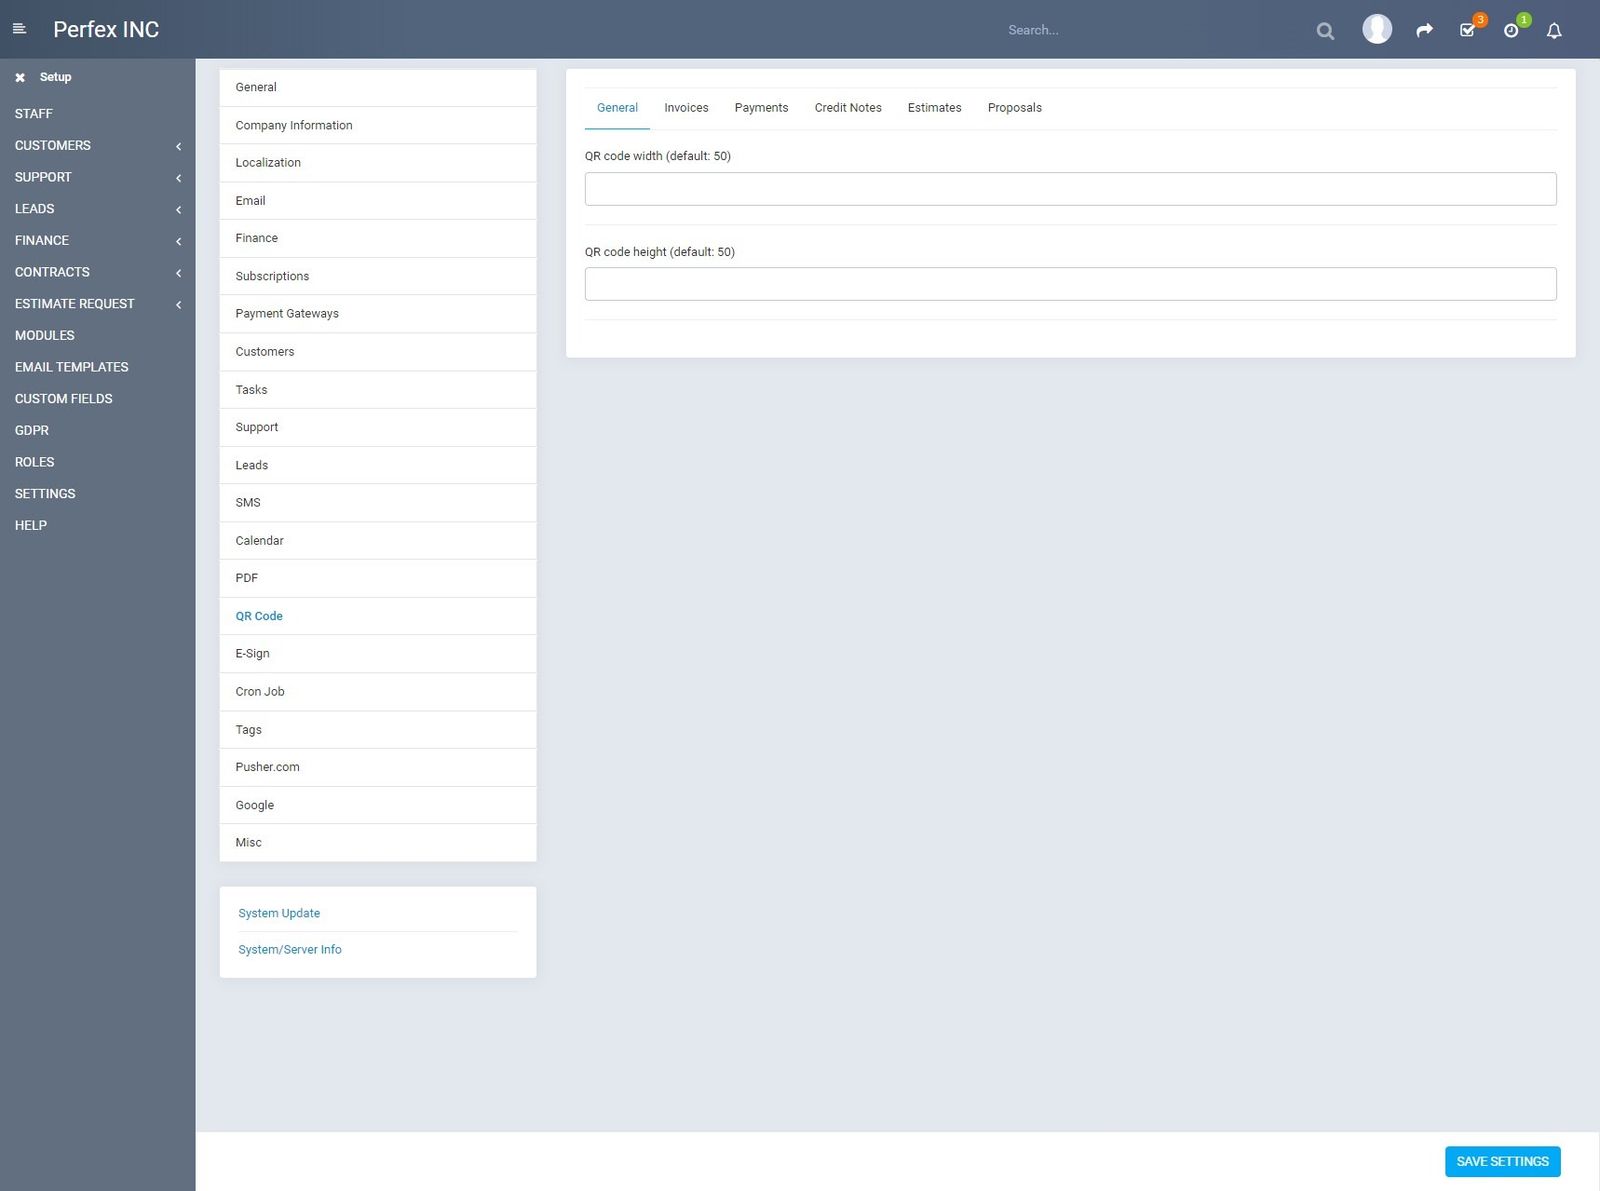
Task: Open the notifications bell icon
Action: [1554, 31]
